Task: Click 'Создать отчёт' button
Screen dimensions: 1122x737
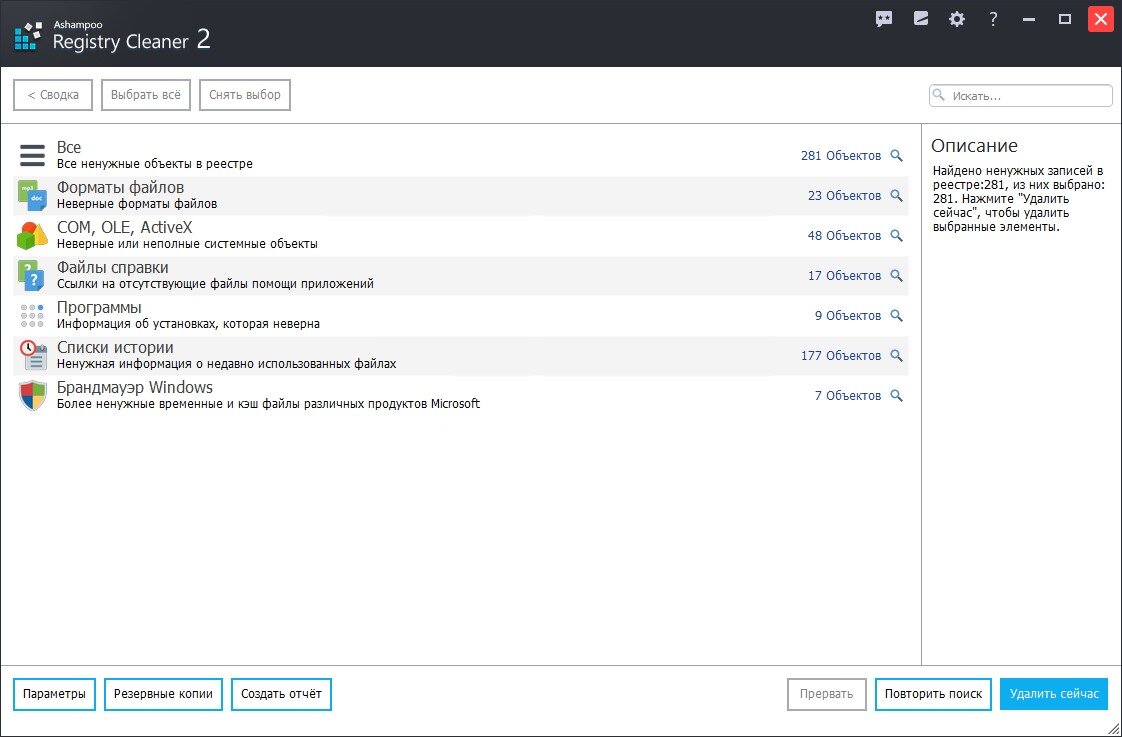Action: [281, 694]
